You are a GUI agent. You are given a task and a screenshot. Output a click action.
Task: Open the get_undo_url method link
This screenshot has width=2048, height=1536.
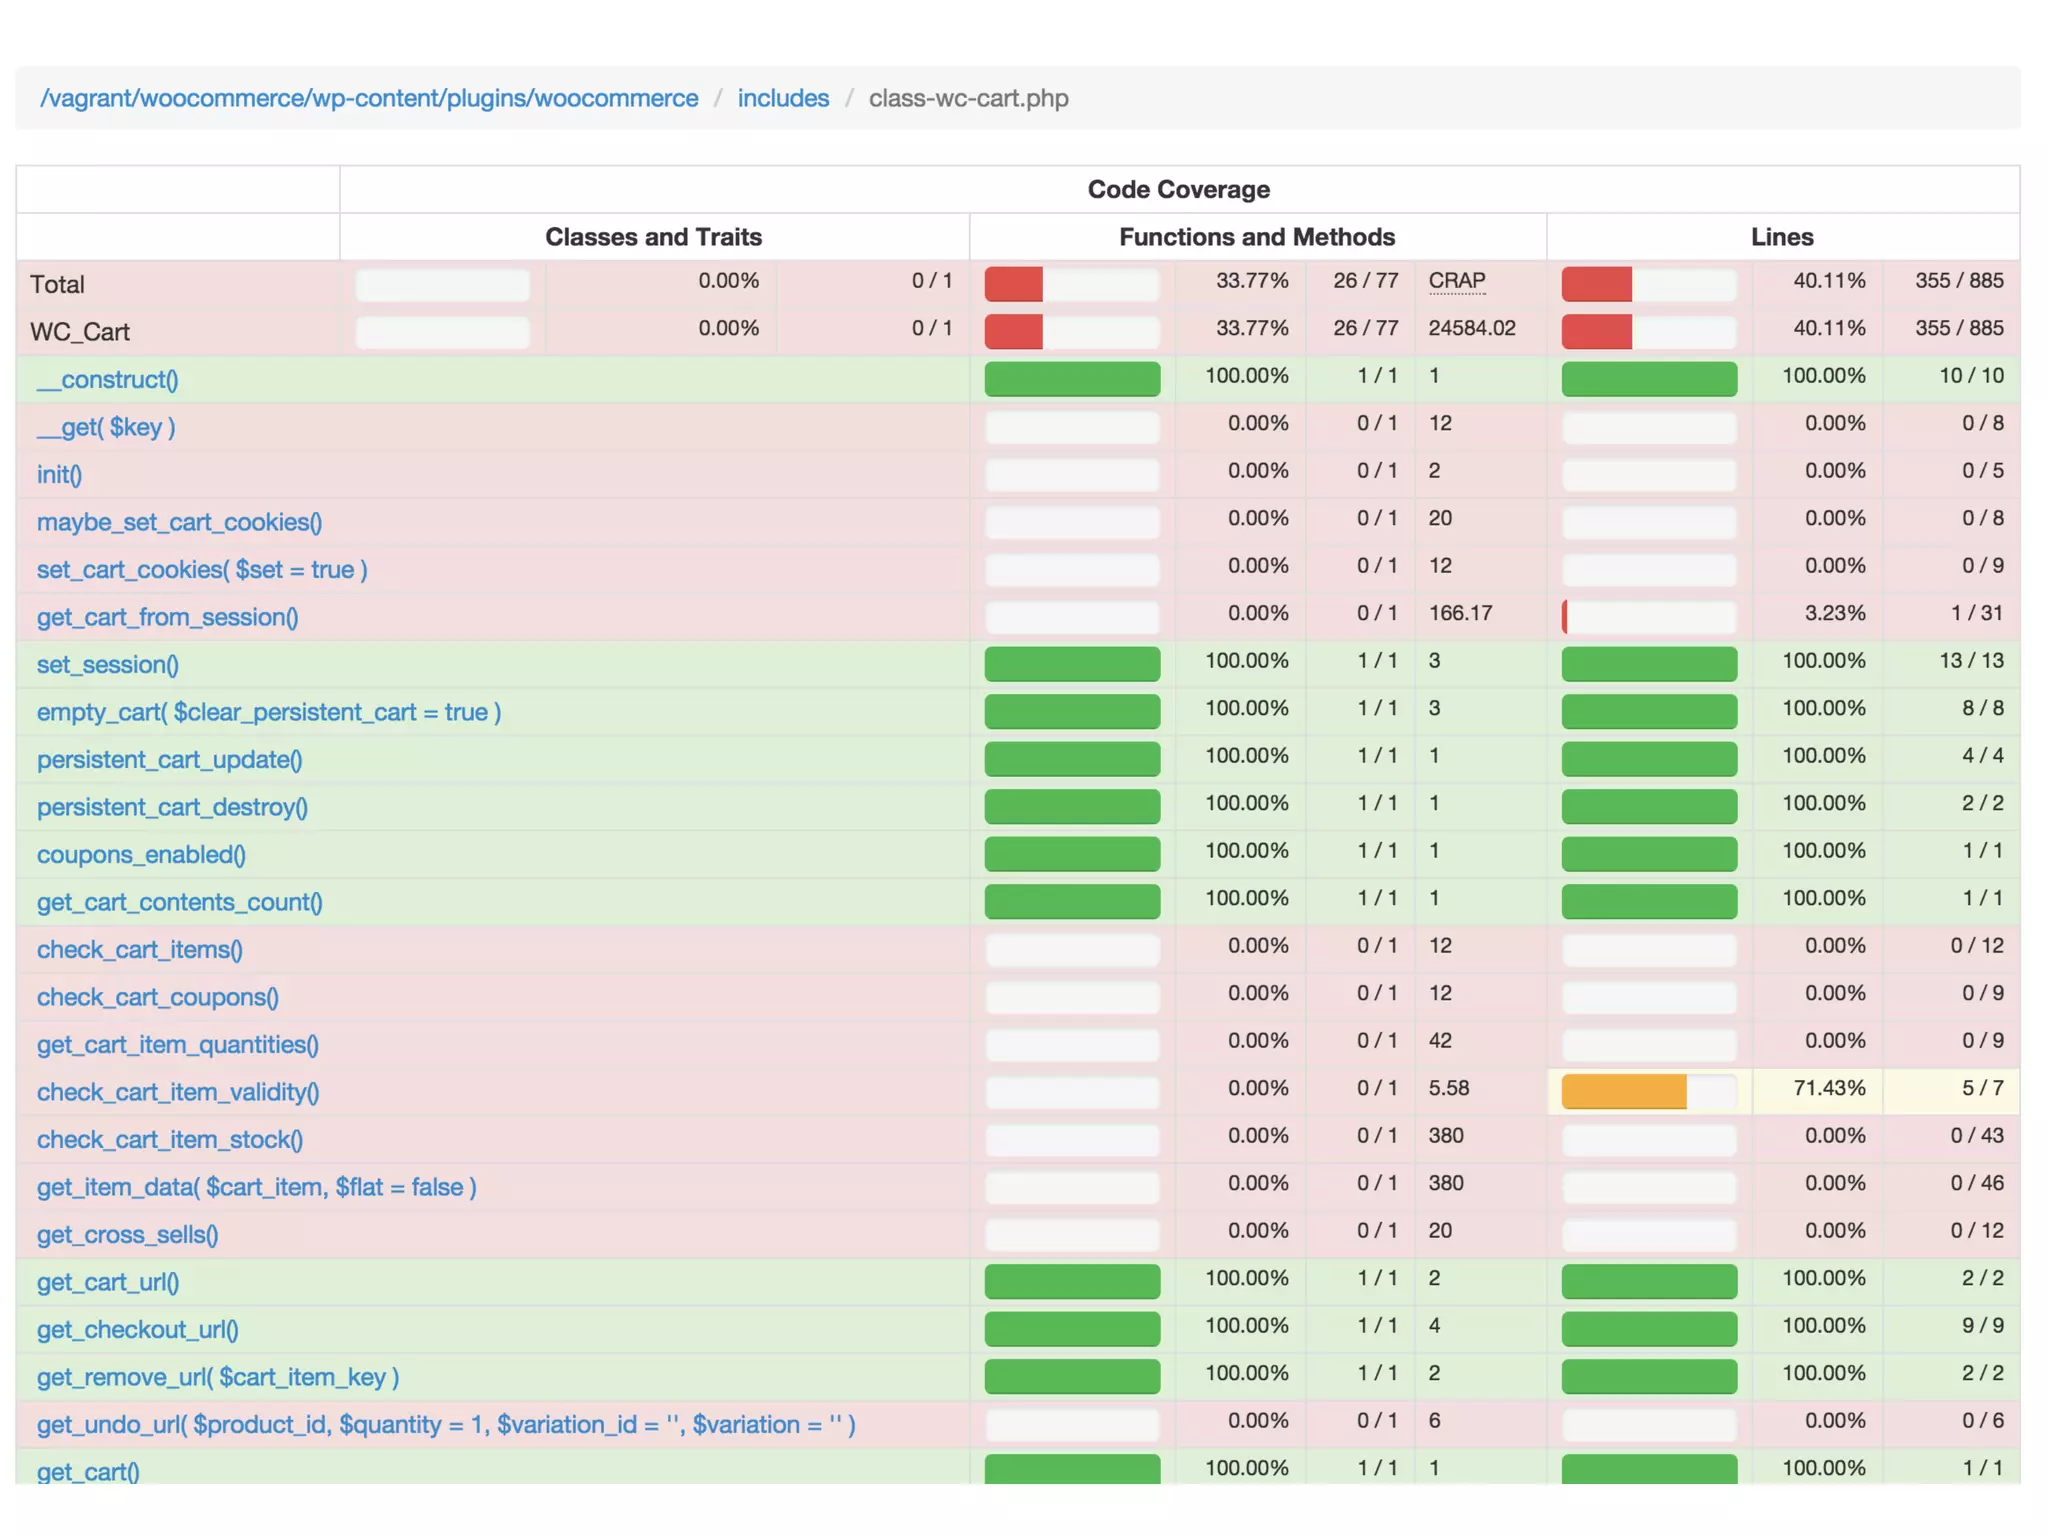tap(445, 1425)
